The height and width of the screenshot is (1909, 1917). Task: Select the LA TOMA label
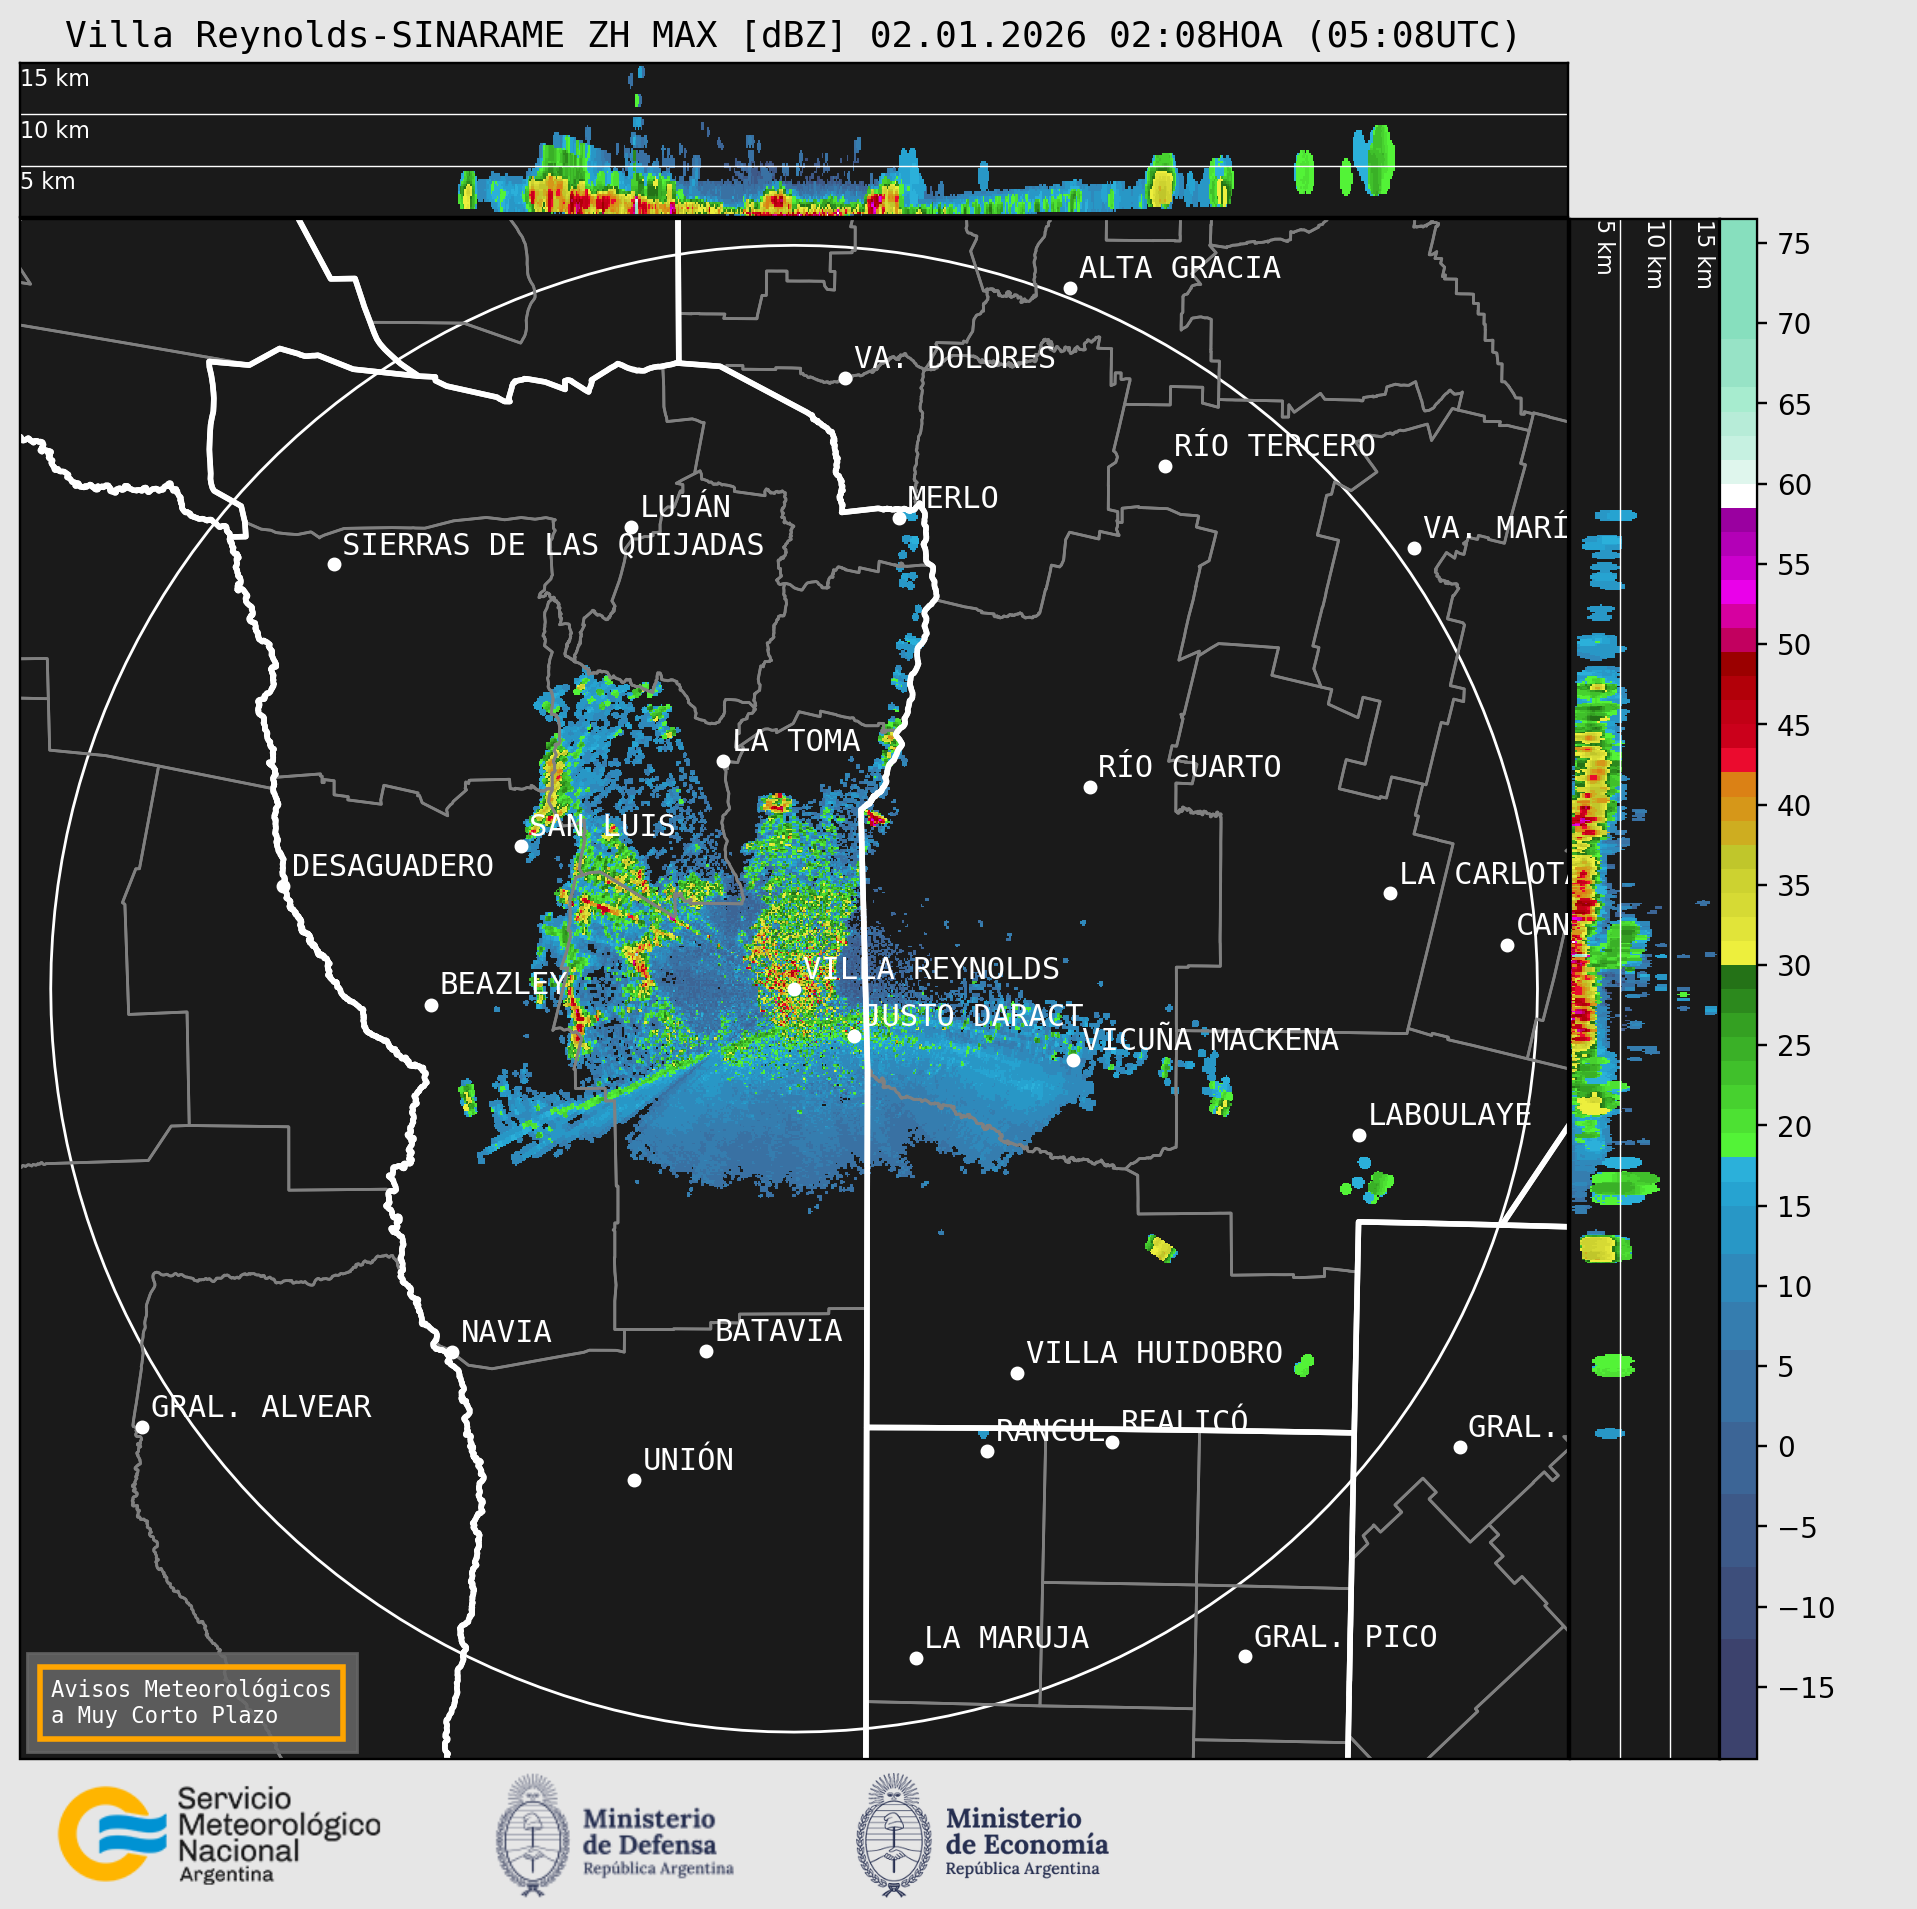[796, 741]
